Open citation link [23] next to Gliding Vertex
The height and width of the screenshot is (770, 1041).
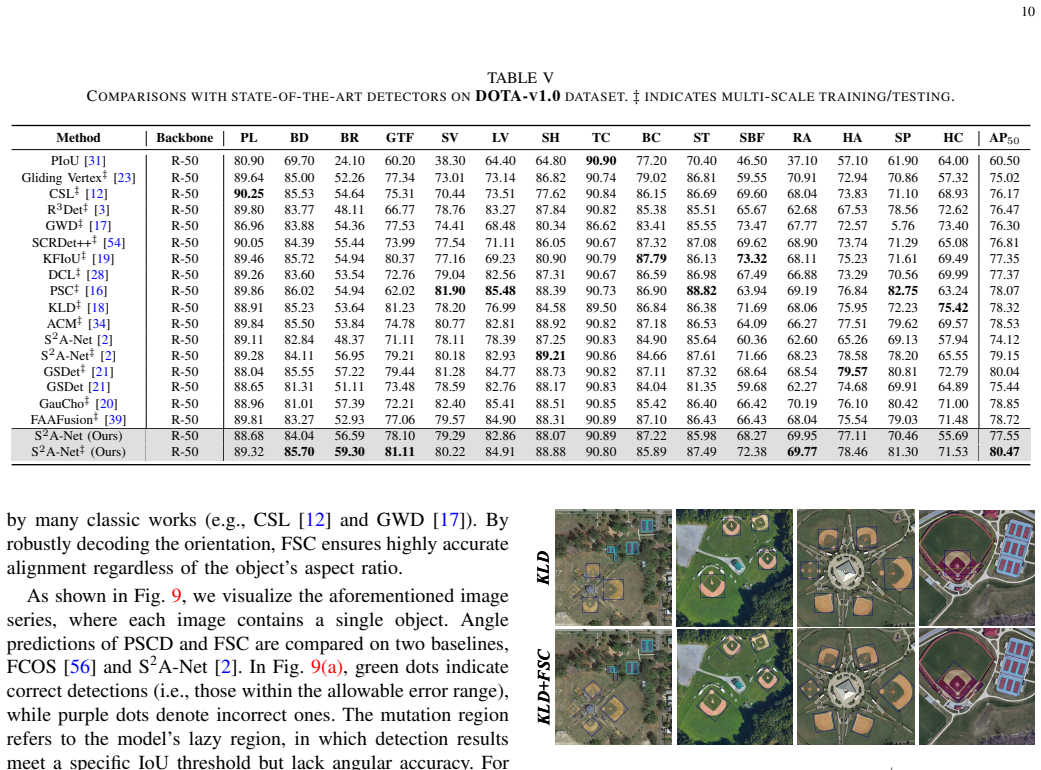tap(124, 177)
